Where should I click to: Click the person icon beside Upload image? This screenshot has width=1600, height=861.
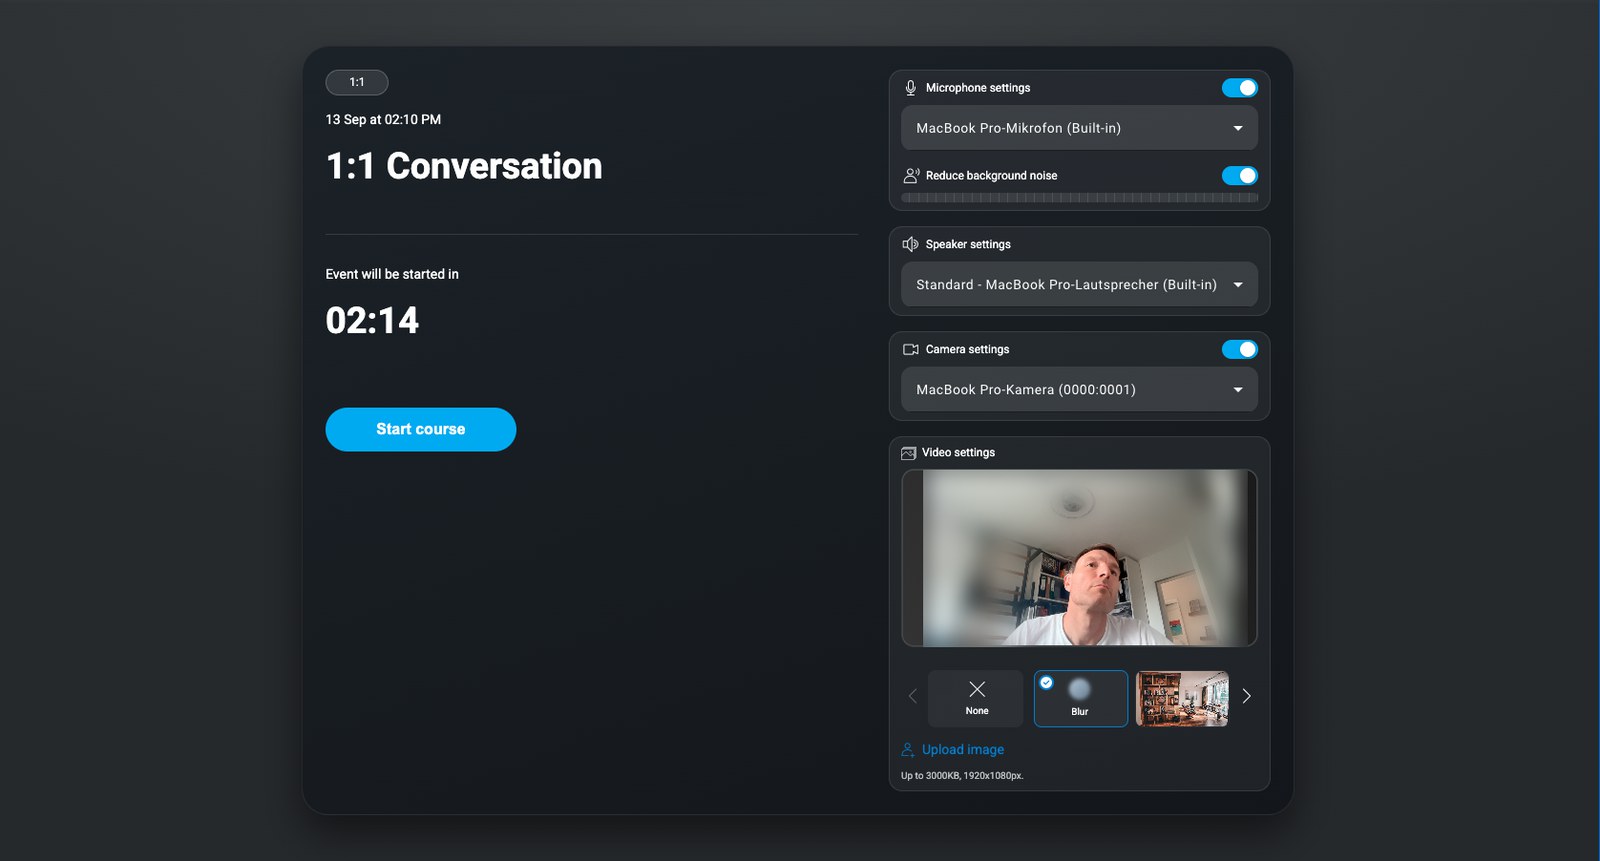click(908, 749)
